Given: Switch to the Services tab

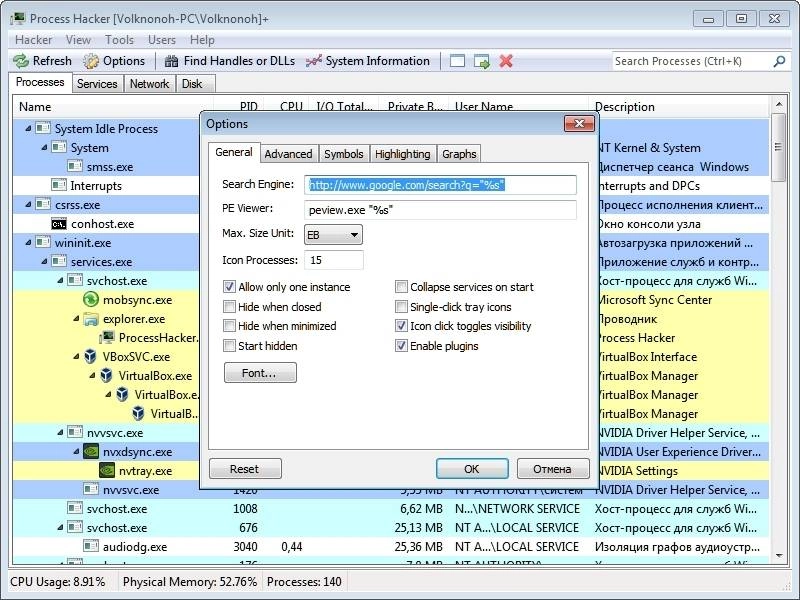Looking at the screenshot, I should 97,84.
